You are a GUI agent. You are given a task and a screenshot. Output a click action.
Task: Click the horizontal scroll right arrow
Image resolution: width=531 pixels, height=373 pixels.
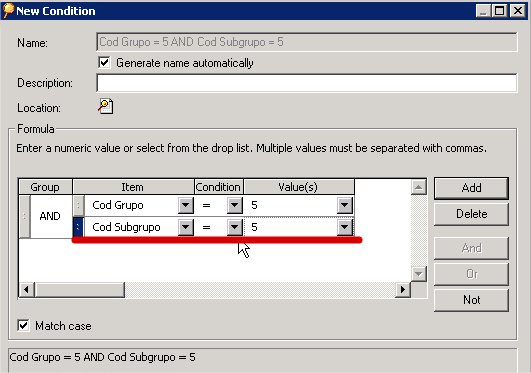click(403, 290)
